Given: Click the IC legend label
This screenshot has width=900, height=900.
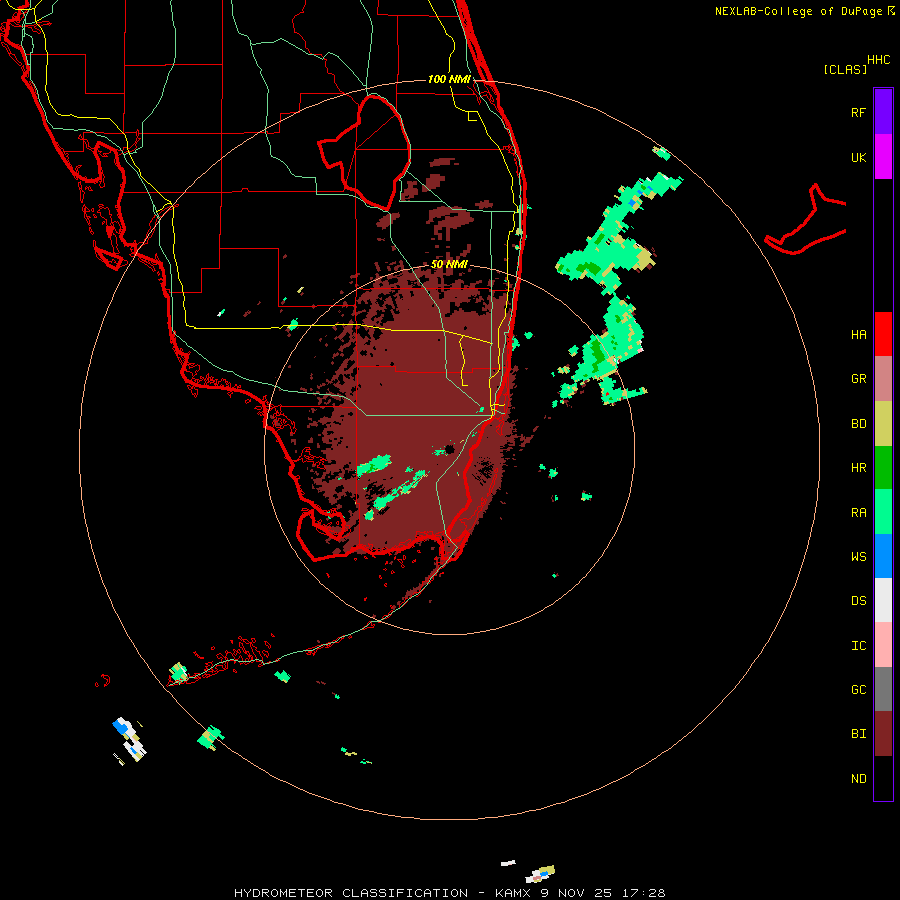Looking at the screenshot, I should pos(858,646).
